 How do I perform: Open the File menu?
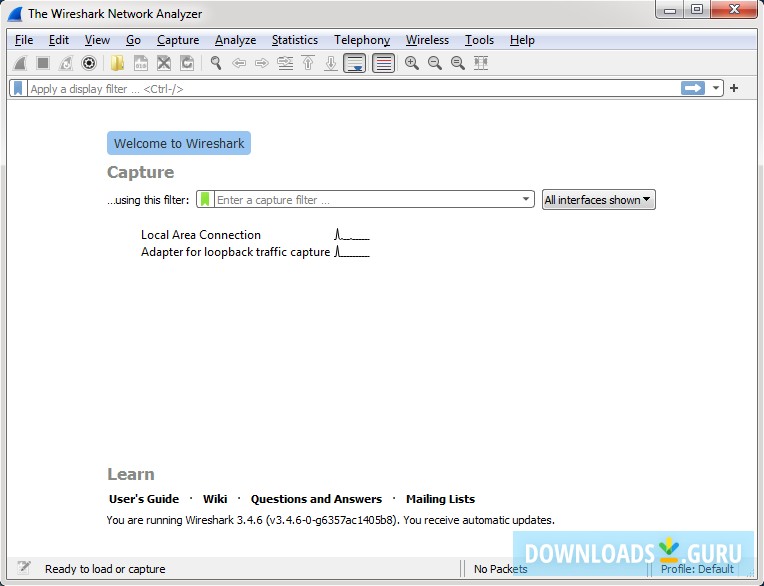24,40
